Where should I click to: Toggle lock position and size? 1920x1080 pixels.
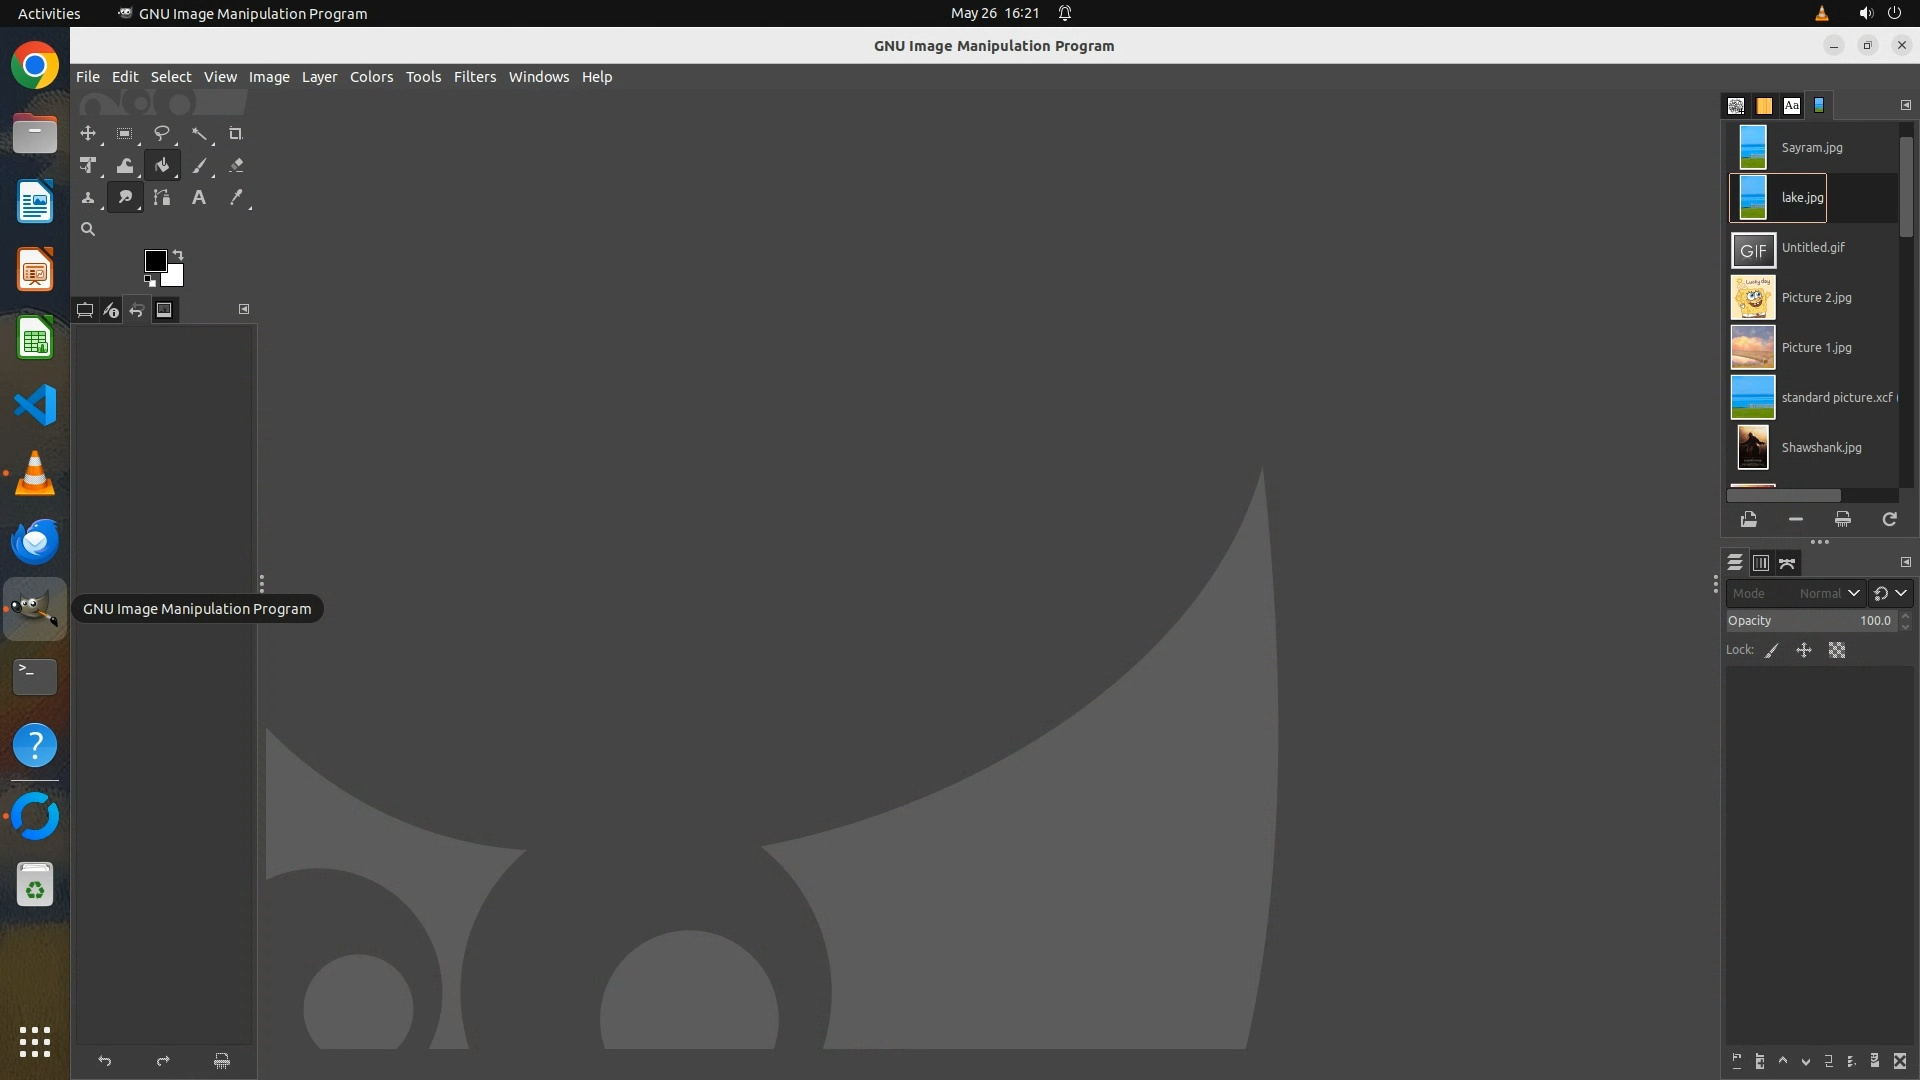(1804, 651)
